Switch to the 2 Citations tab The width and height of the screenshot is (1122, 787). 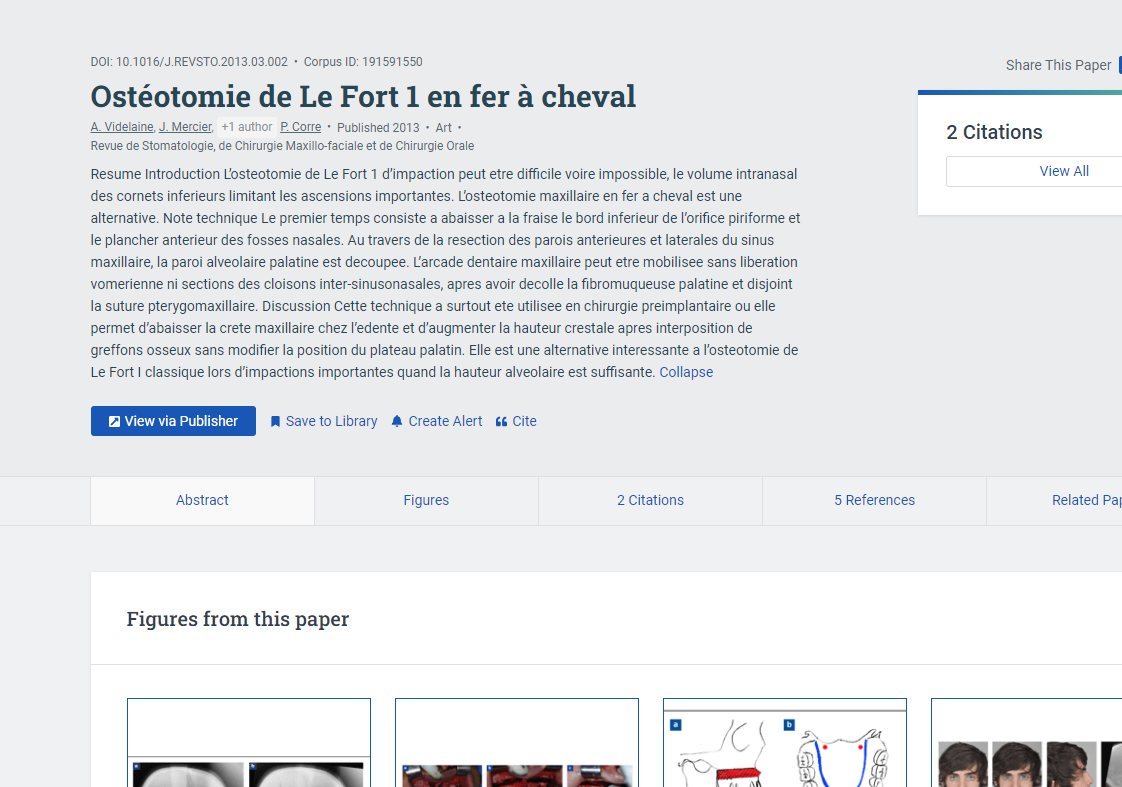[x=650, y=500]
